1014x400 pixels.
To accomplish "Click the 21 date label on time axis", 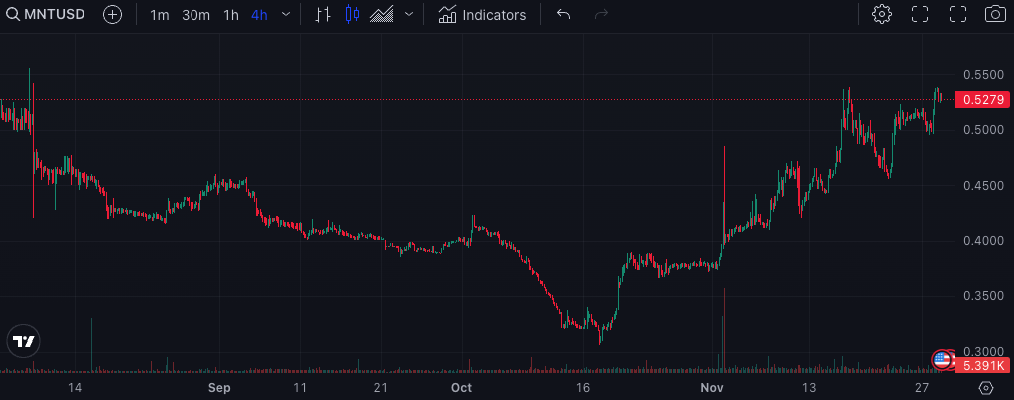I will click(381, 388).
